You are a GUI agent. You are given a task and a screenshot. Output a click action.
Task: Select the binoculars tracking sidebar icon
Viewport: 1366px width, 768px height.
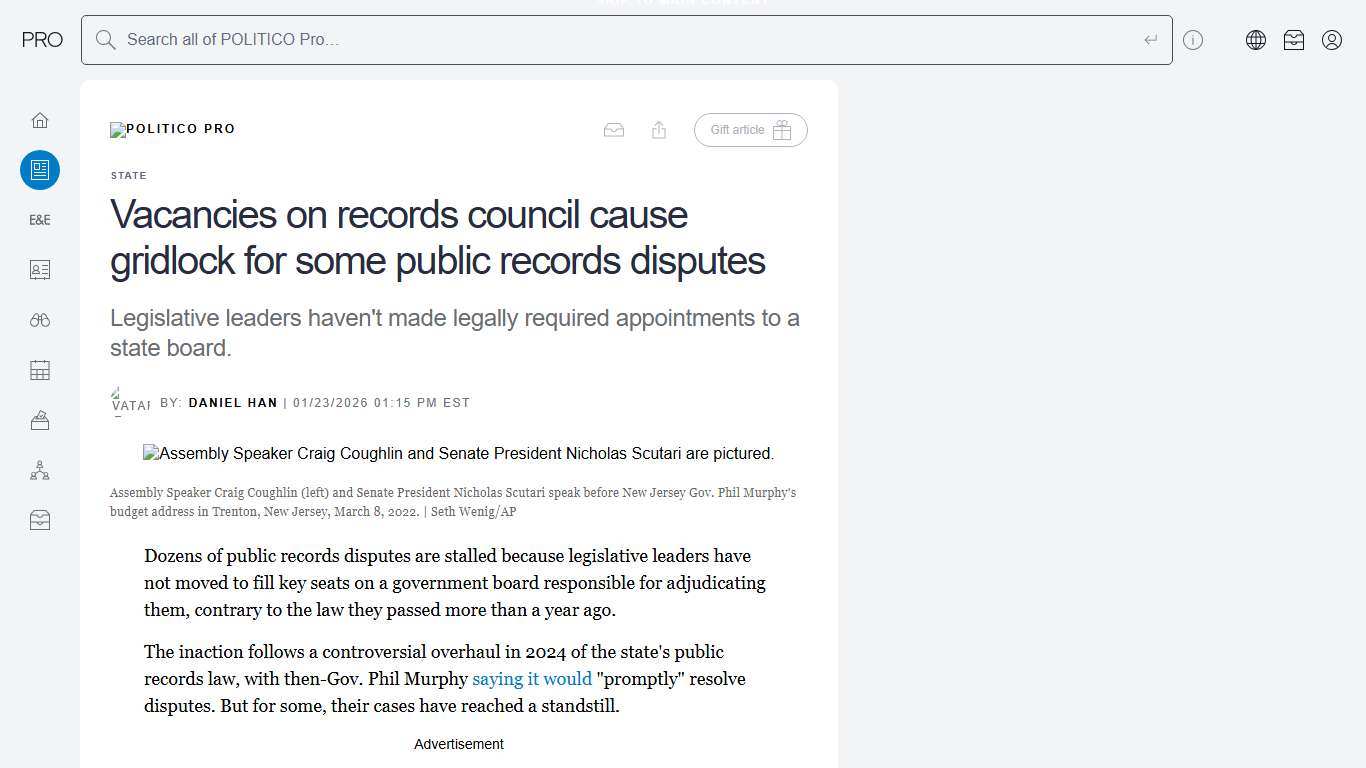[x=40, y=319]
